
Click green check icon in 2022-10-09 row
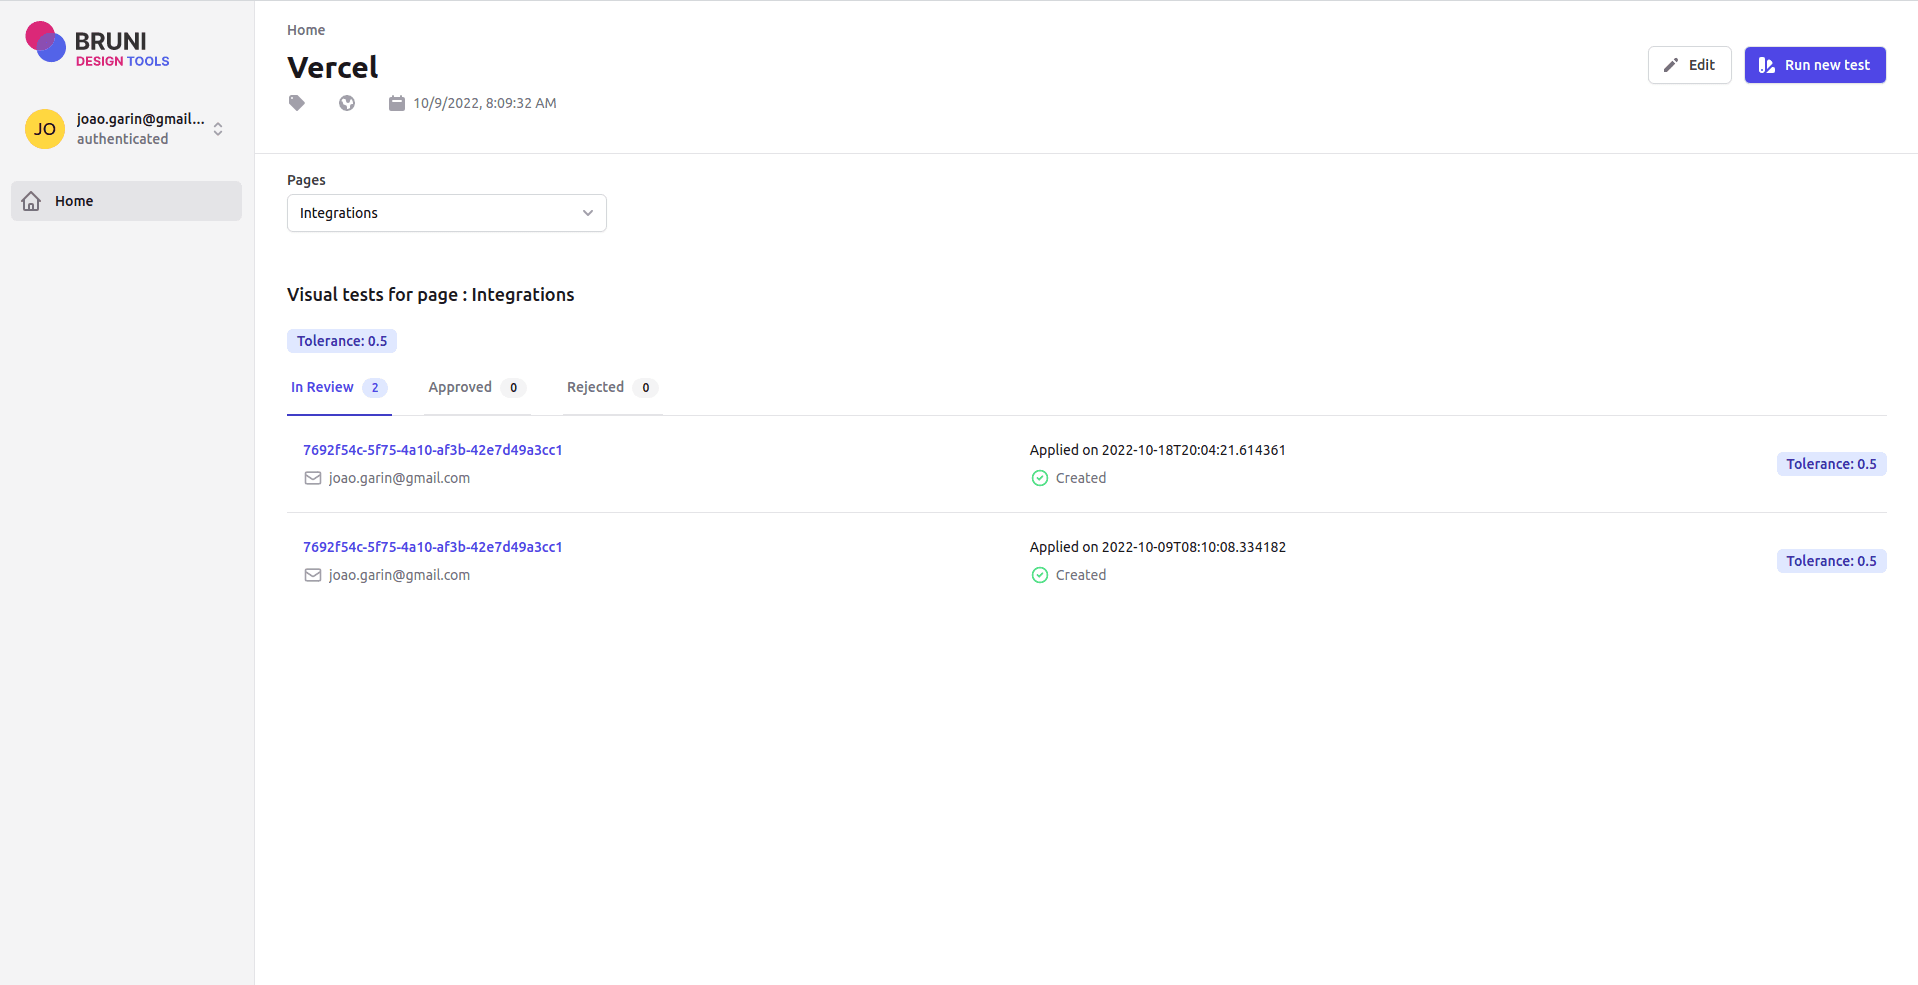[x=1040, y=575]
